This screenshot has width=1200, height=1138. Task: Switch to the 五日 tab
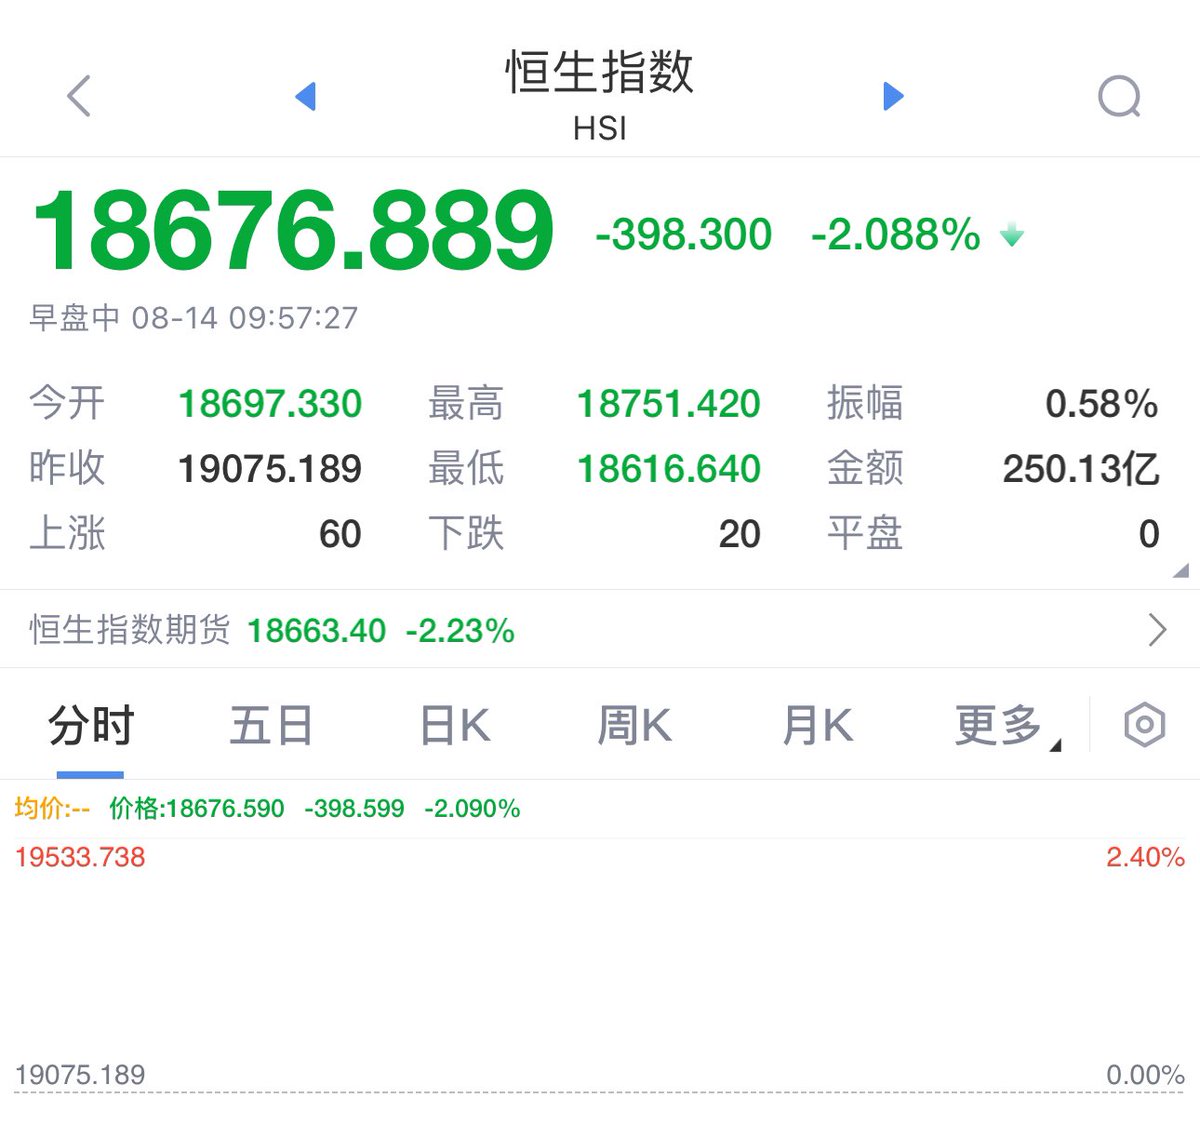(271, 726)
